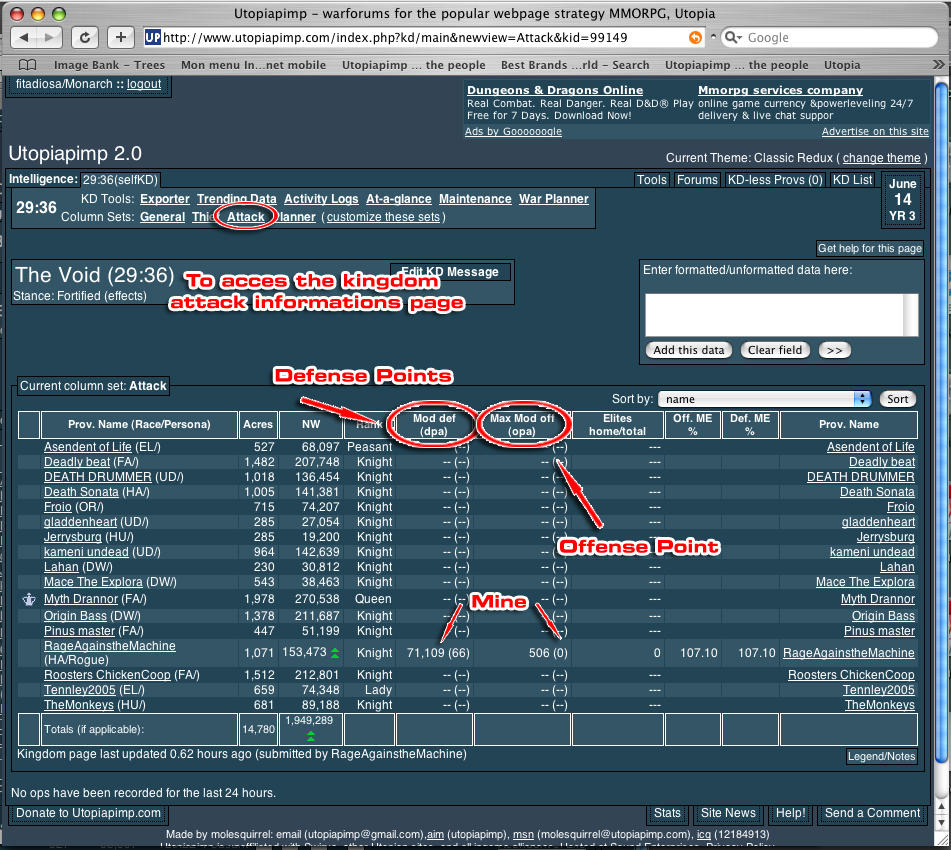
Task: Open the At-a-glance link
Action: tap(398, 199)
